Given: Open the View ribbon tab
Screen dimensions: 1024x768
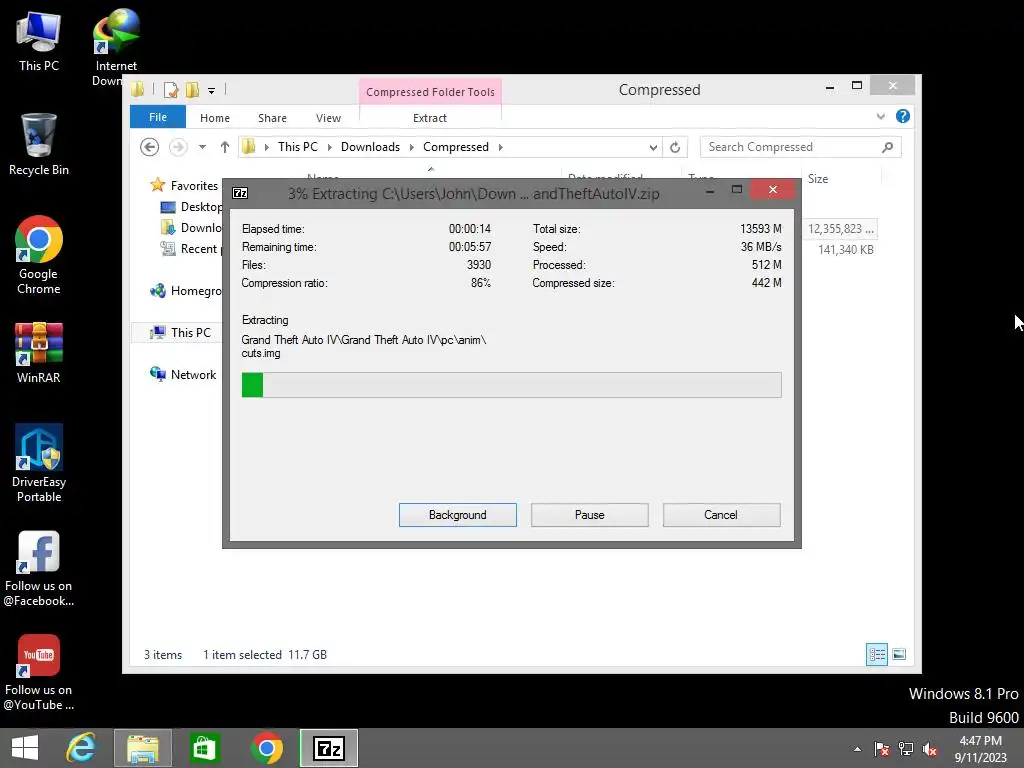Looking at the screenshot, I should tap(328, 118).
